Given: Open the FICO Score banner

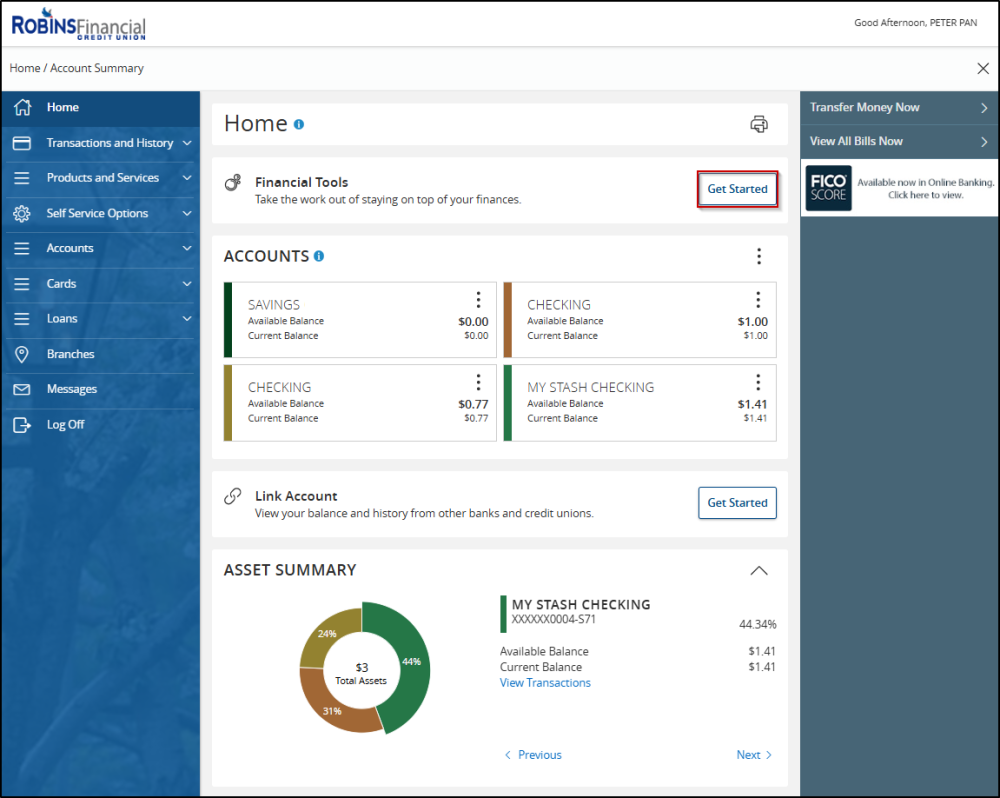Looking at the screenshot, I should 898,187.
